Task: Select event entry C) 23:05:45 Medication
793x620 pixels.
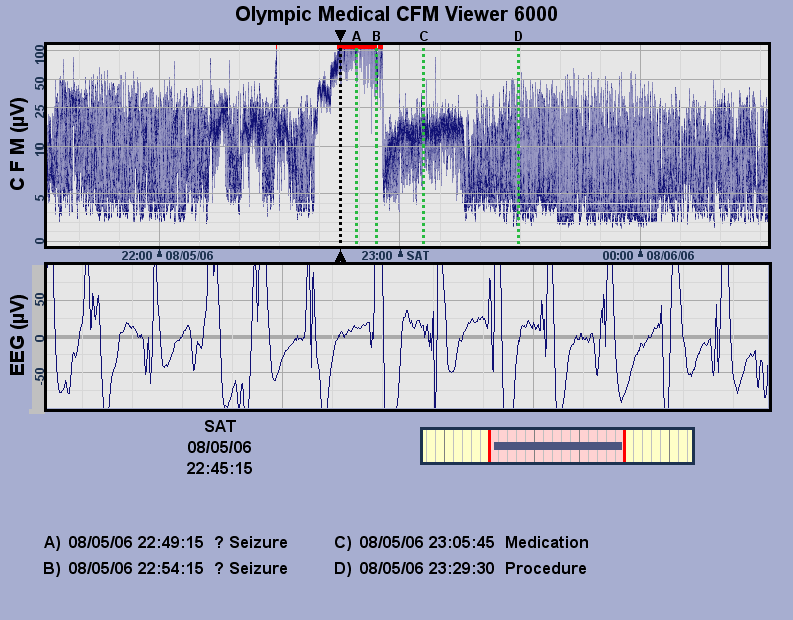Action: coord(461,542)
